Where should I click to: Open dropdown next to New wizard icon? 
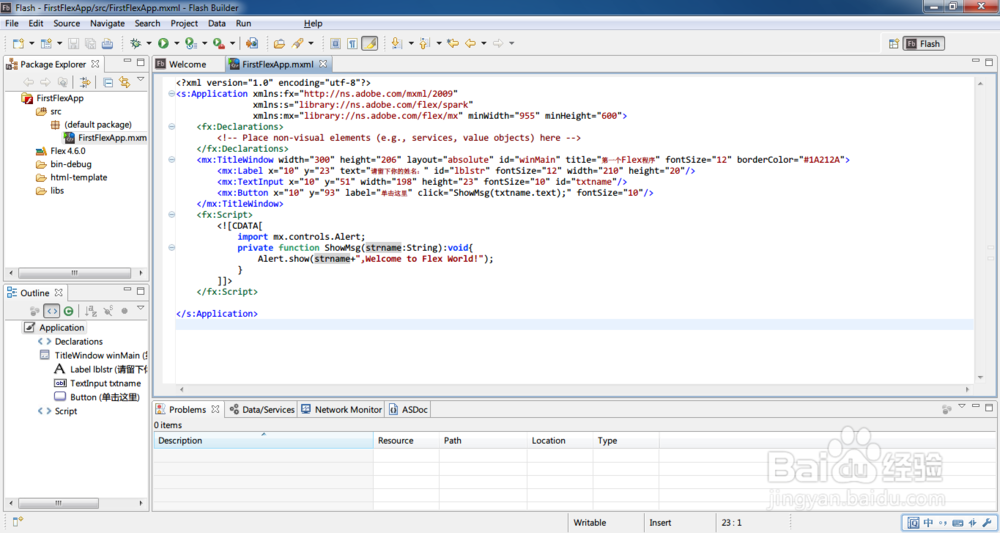[x=32, y=43]
